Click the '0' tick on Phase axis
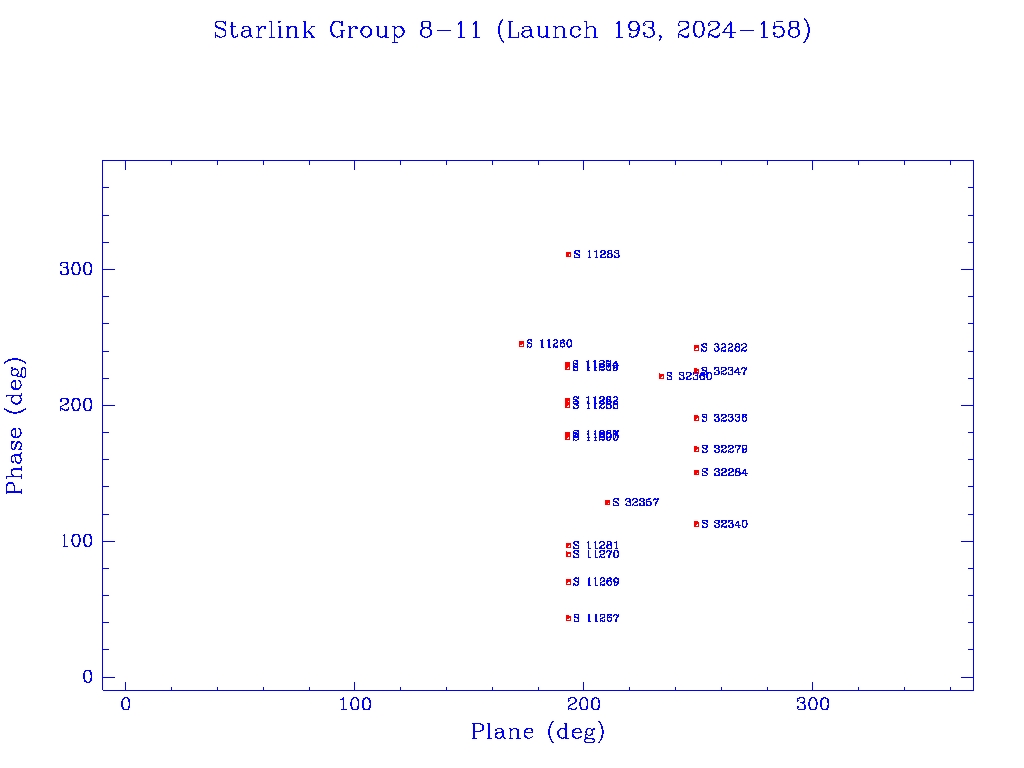Viewport: 1024px width, 768px height. (x=88, y=677)
